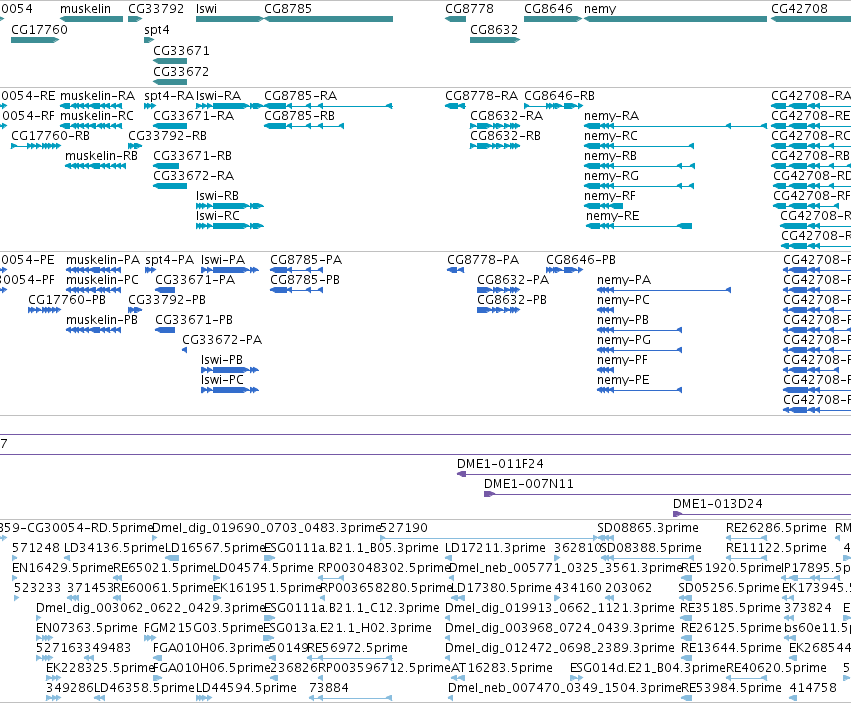Open BAC clone DME1-007N11
The height and width of the screenshot is (703, 851).
click(x=668, y=494)
